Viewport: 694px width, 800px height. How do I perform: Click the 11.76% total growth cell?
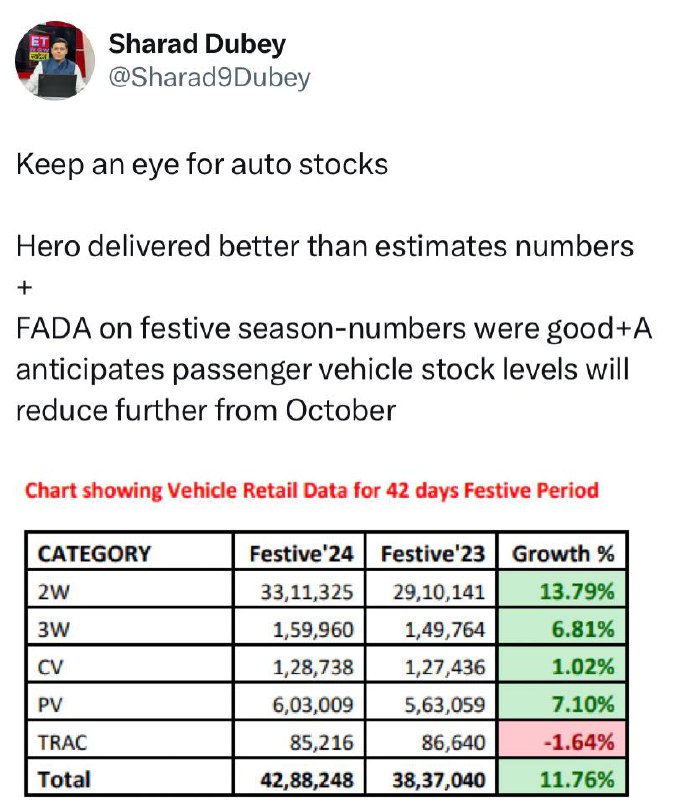coord(562,778)
